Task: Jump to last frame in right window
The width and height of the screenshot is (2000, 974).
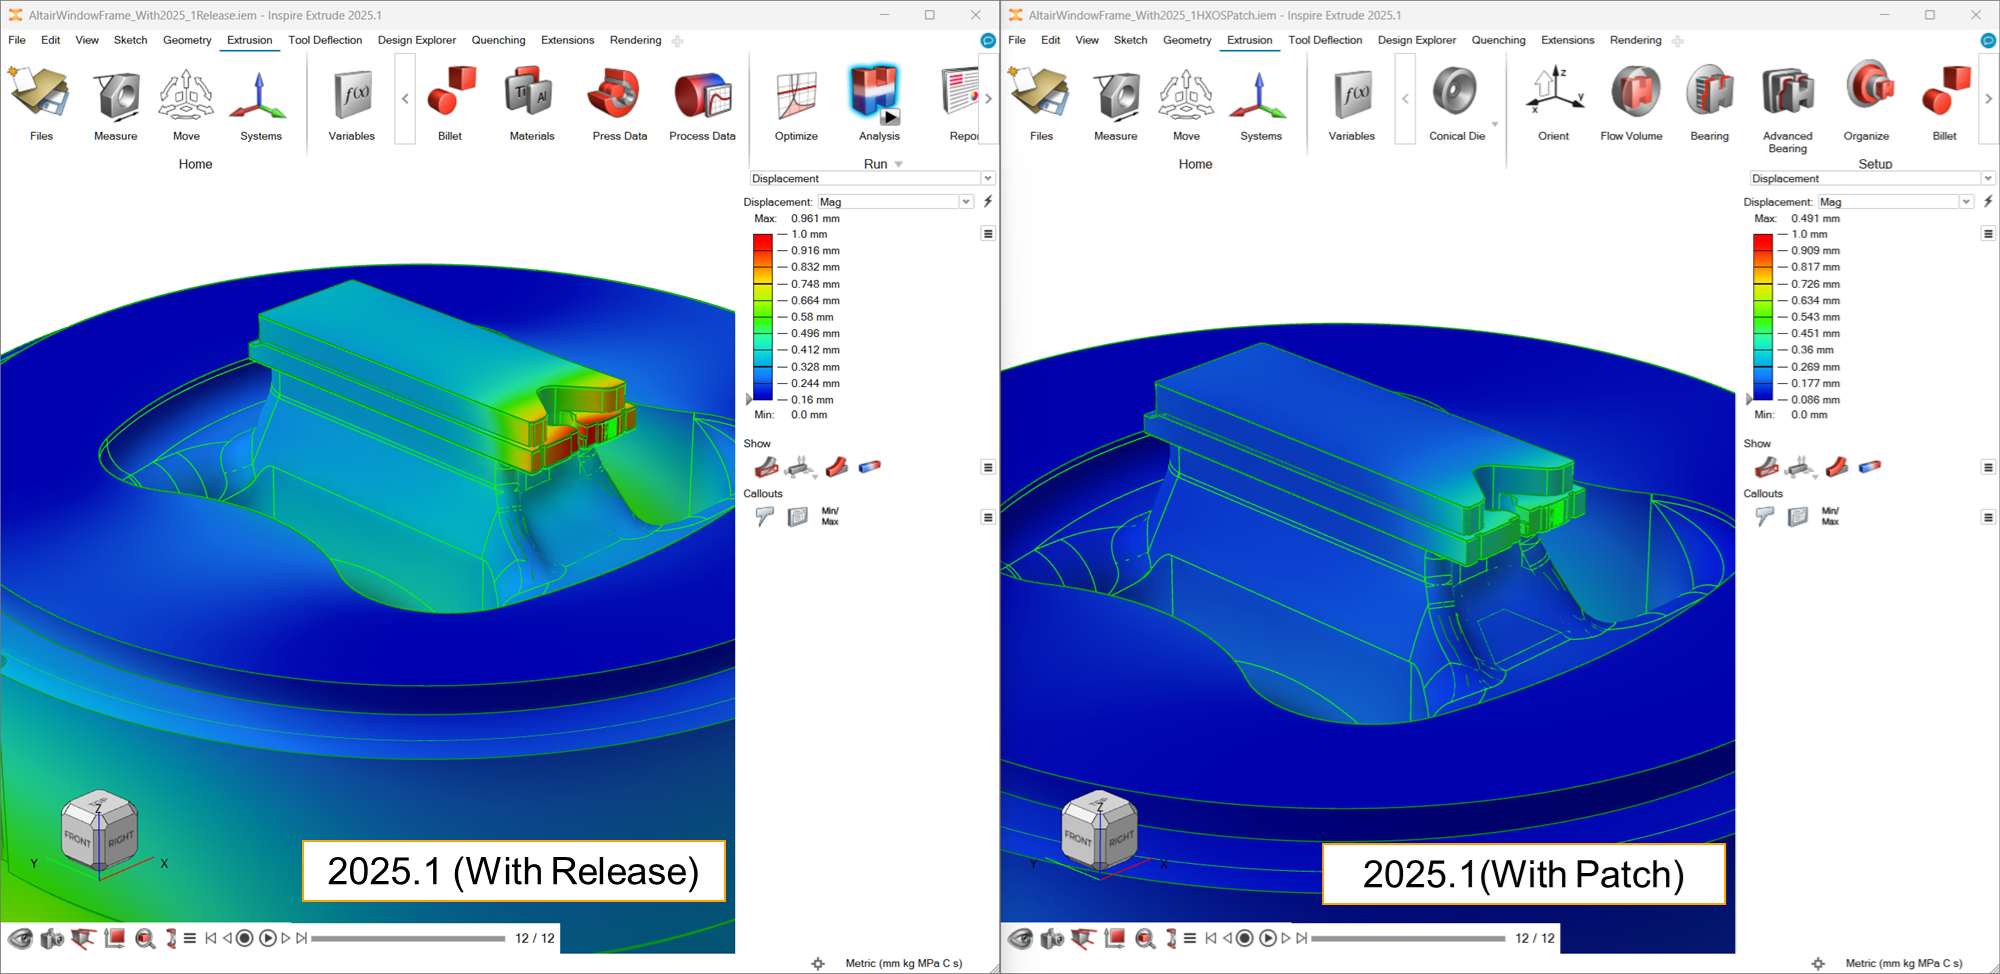Action: (1302, 938)
